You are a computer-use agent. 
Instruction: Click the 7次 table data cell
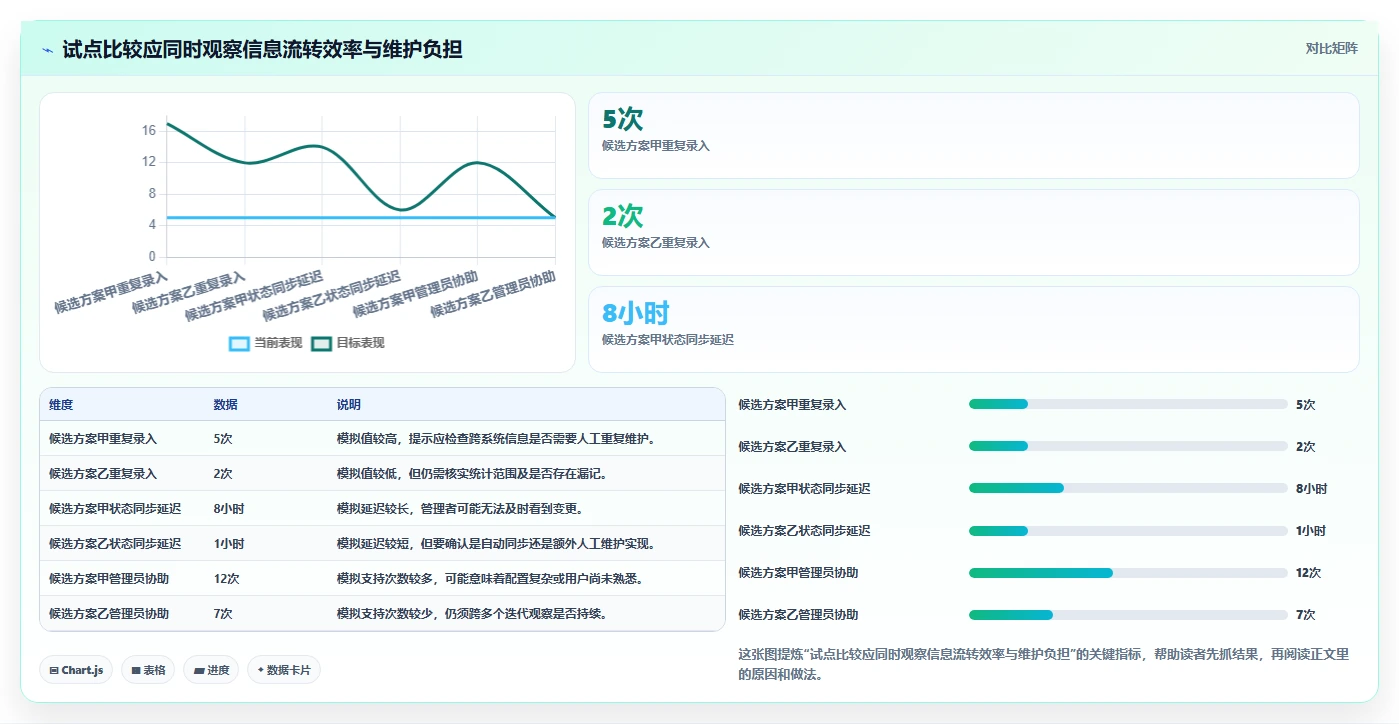pos(223,614)
